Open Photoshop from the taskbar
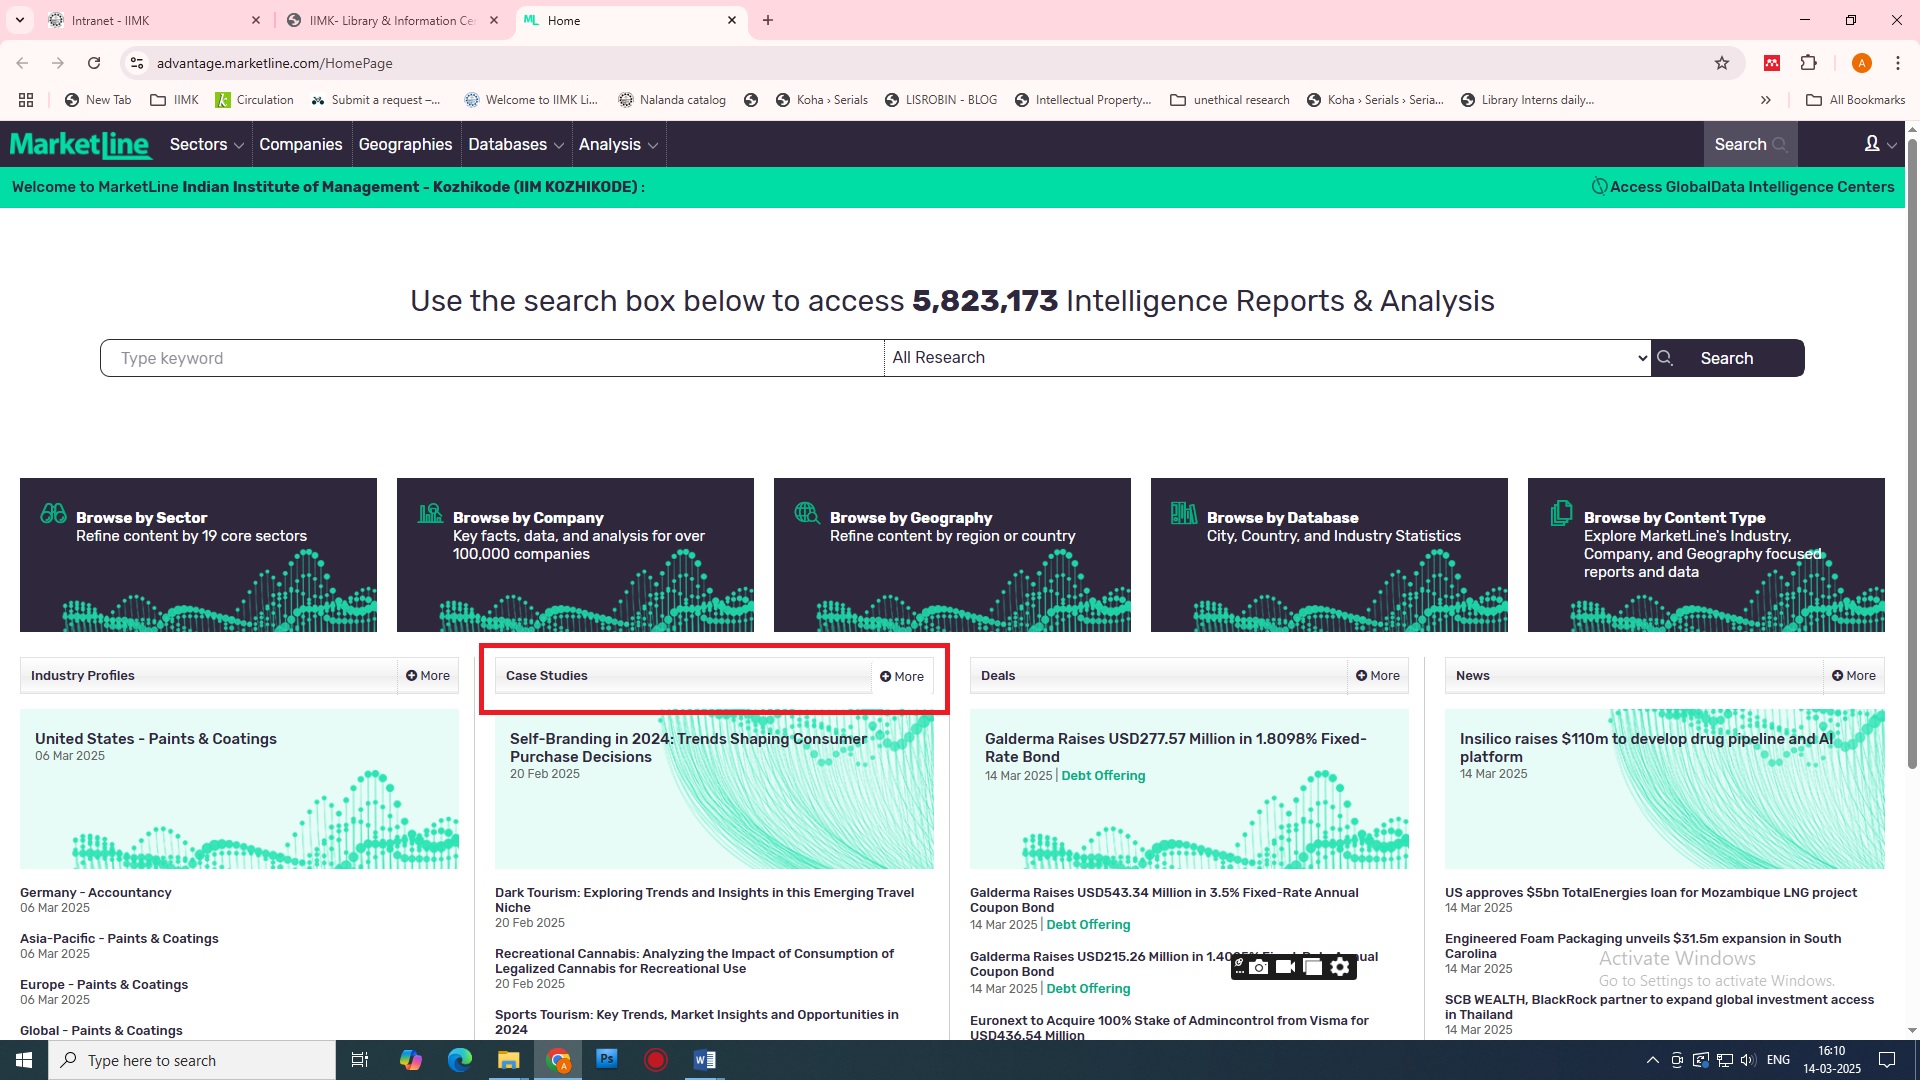 tap(606, 1060)
